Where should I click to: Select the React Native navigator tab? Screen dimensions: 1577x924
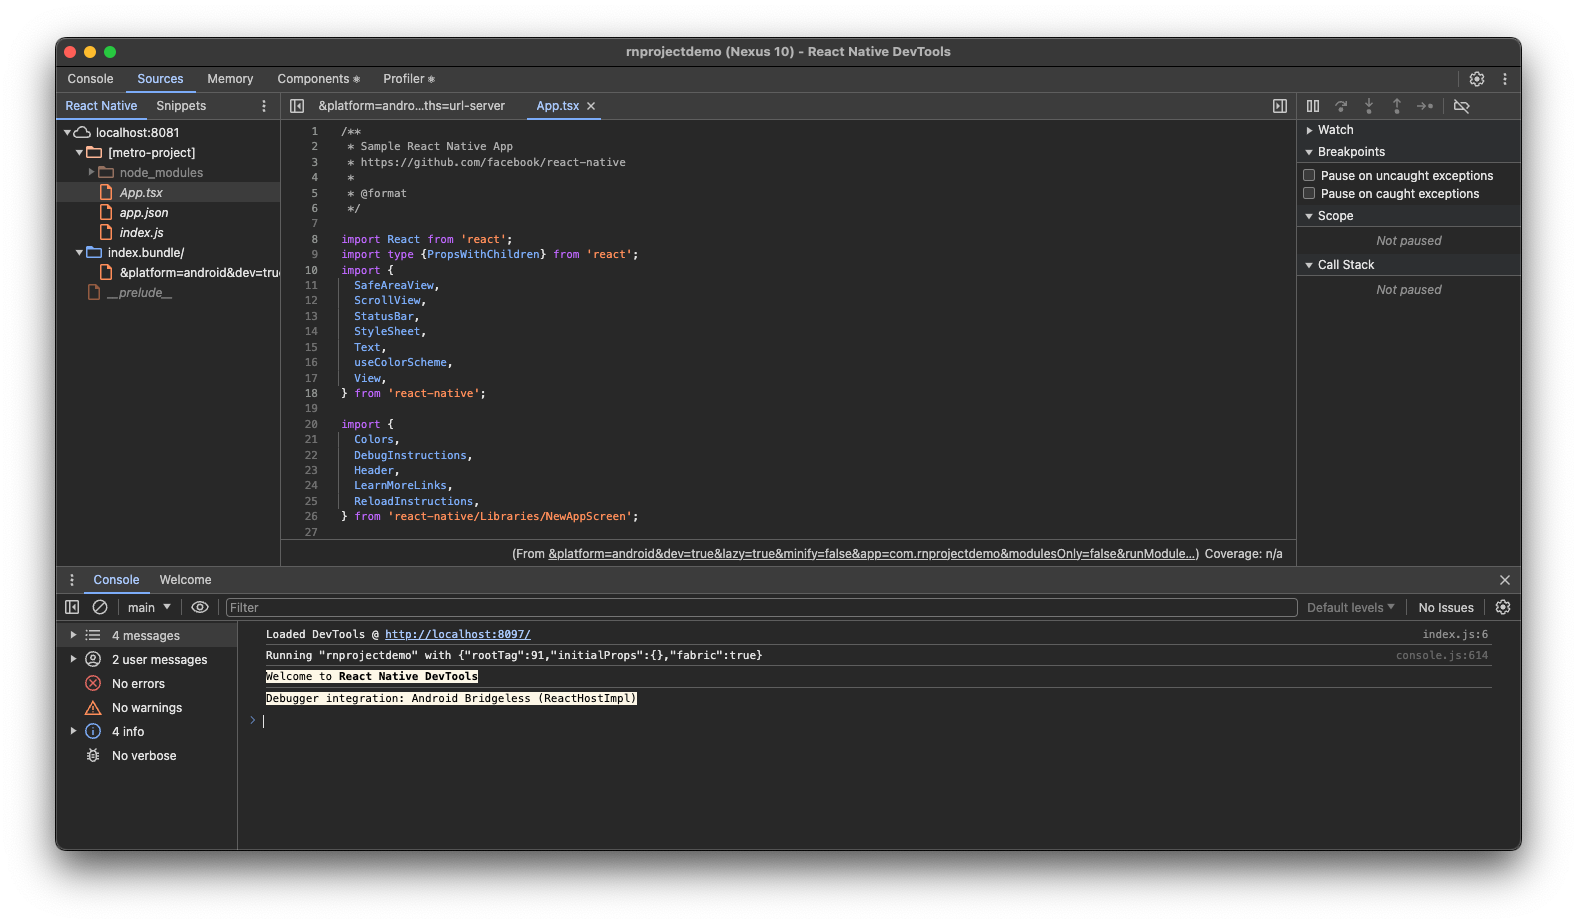(x=101, y=106)
